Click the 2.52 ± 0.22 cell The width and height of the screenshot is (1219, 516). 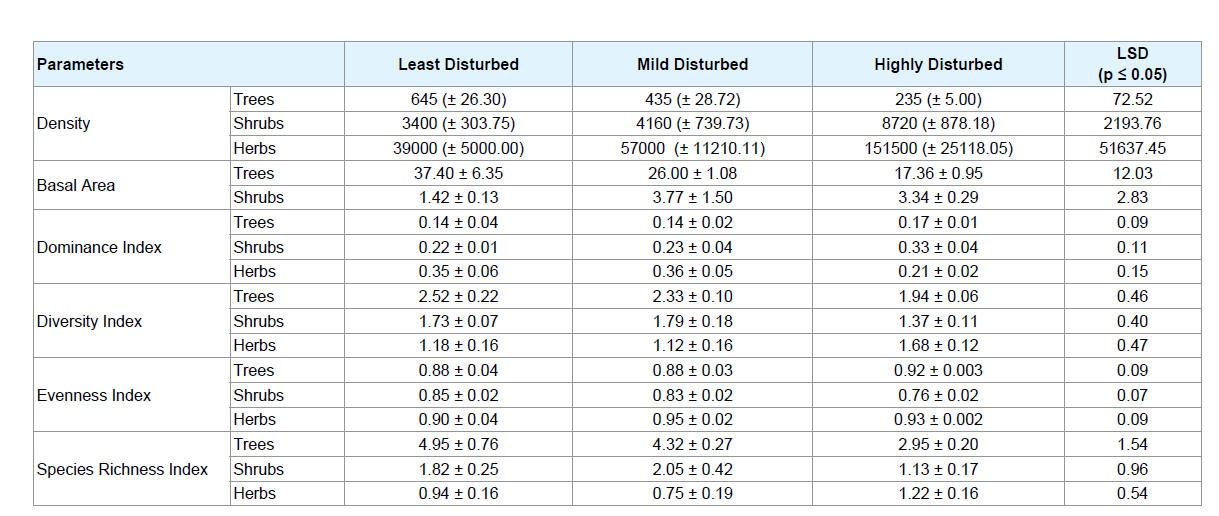458,296
